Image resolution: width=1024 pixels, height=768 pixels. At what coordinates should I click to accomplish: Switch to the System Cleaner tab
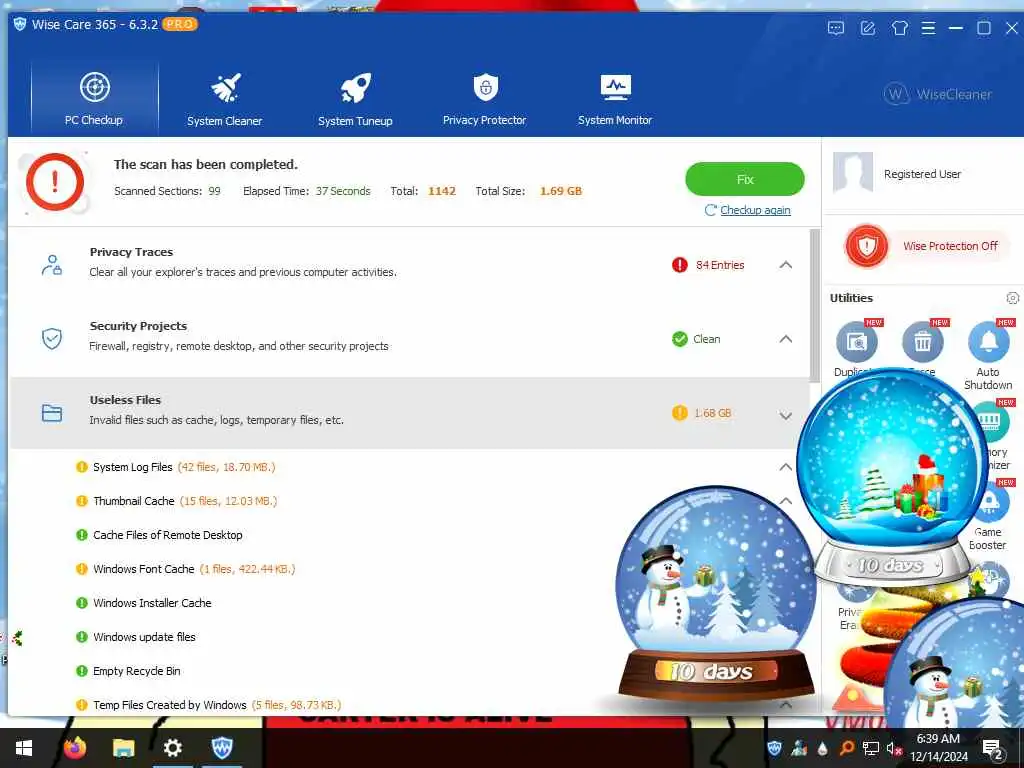(x=225, y=99)
